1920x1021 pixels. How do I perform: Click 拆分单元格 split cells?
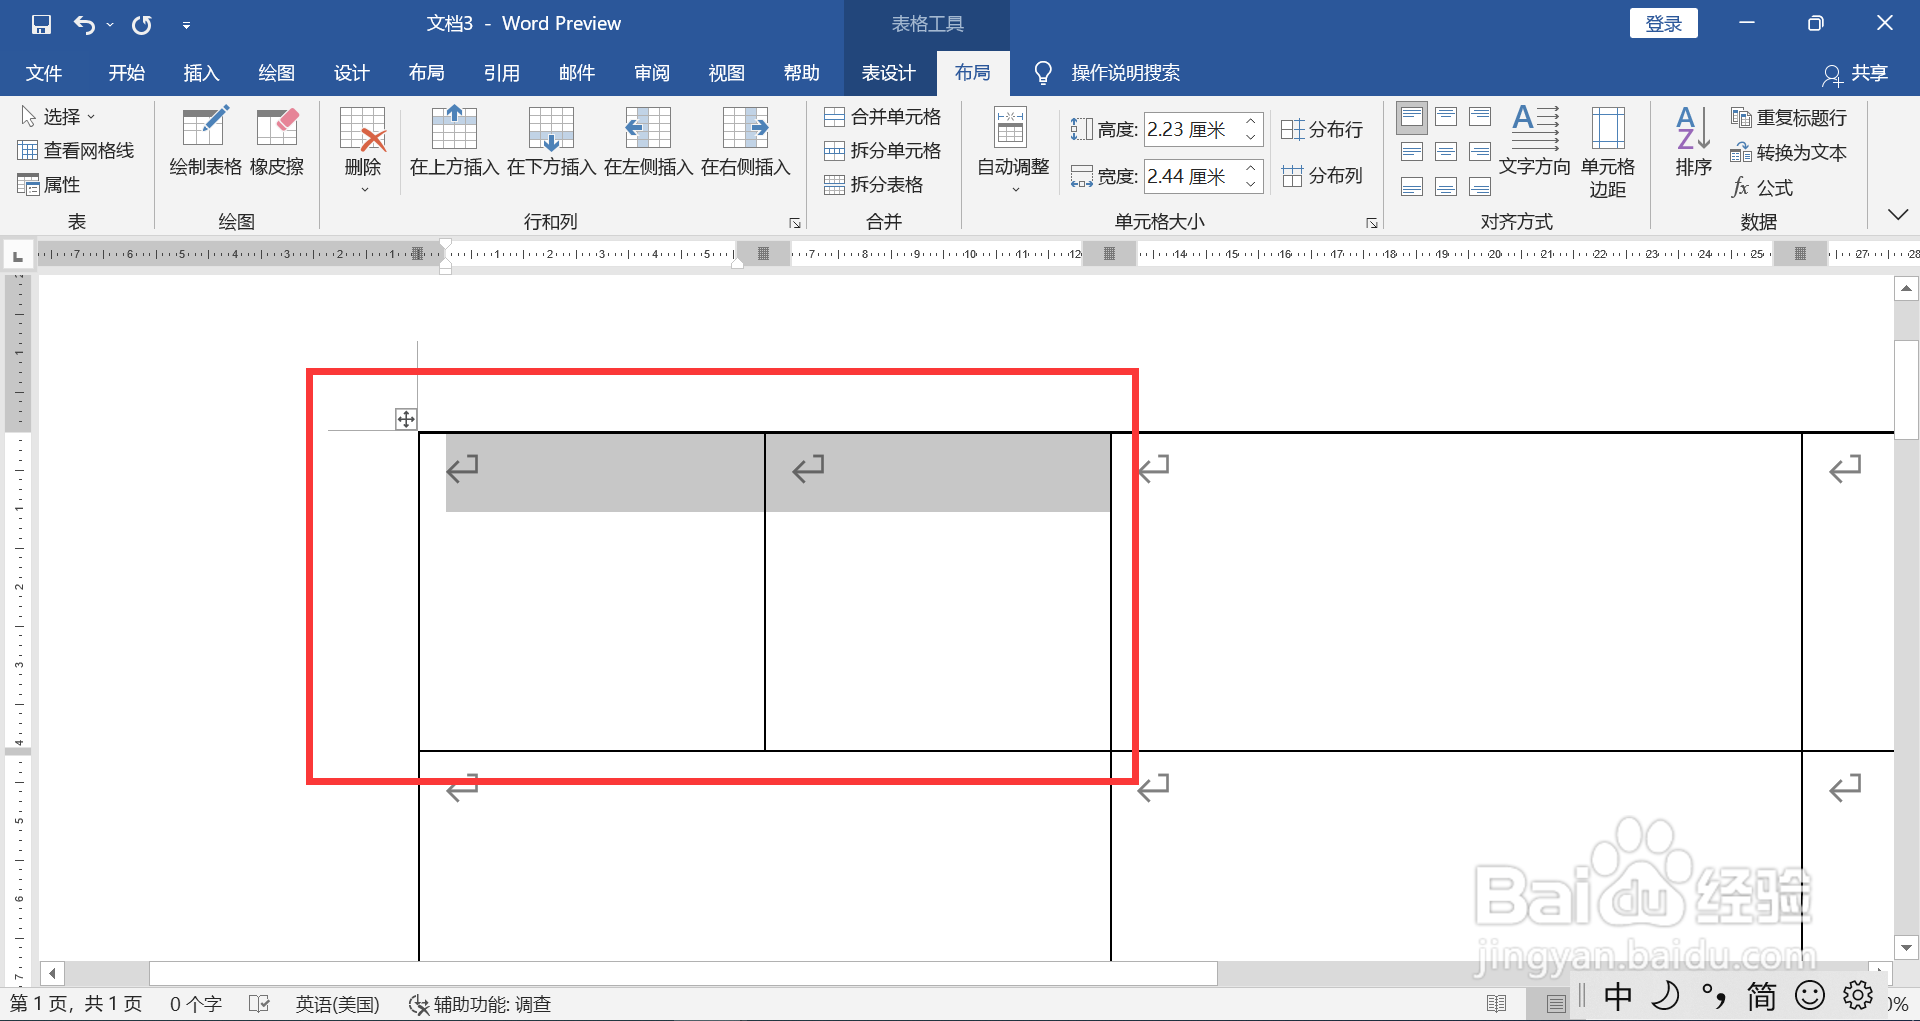(882, 151)
